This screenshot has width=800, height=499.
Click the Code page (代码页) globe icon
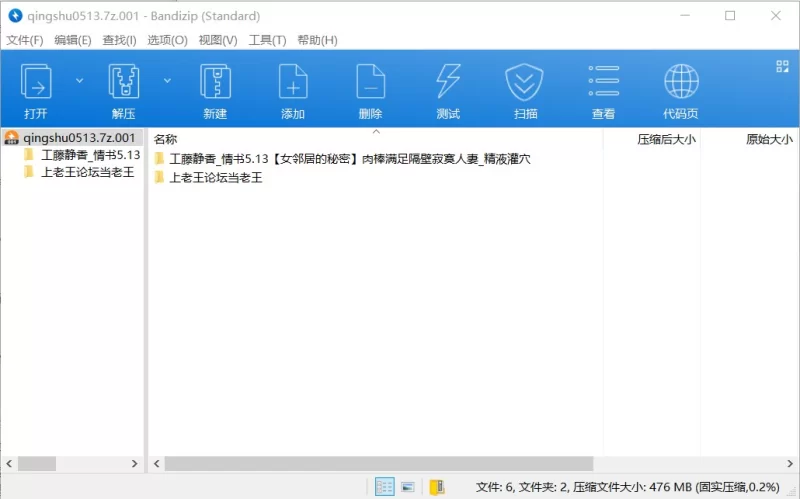[681, 82]
